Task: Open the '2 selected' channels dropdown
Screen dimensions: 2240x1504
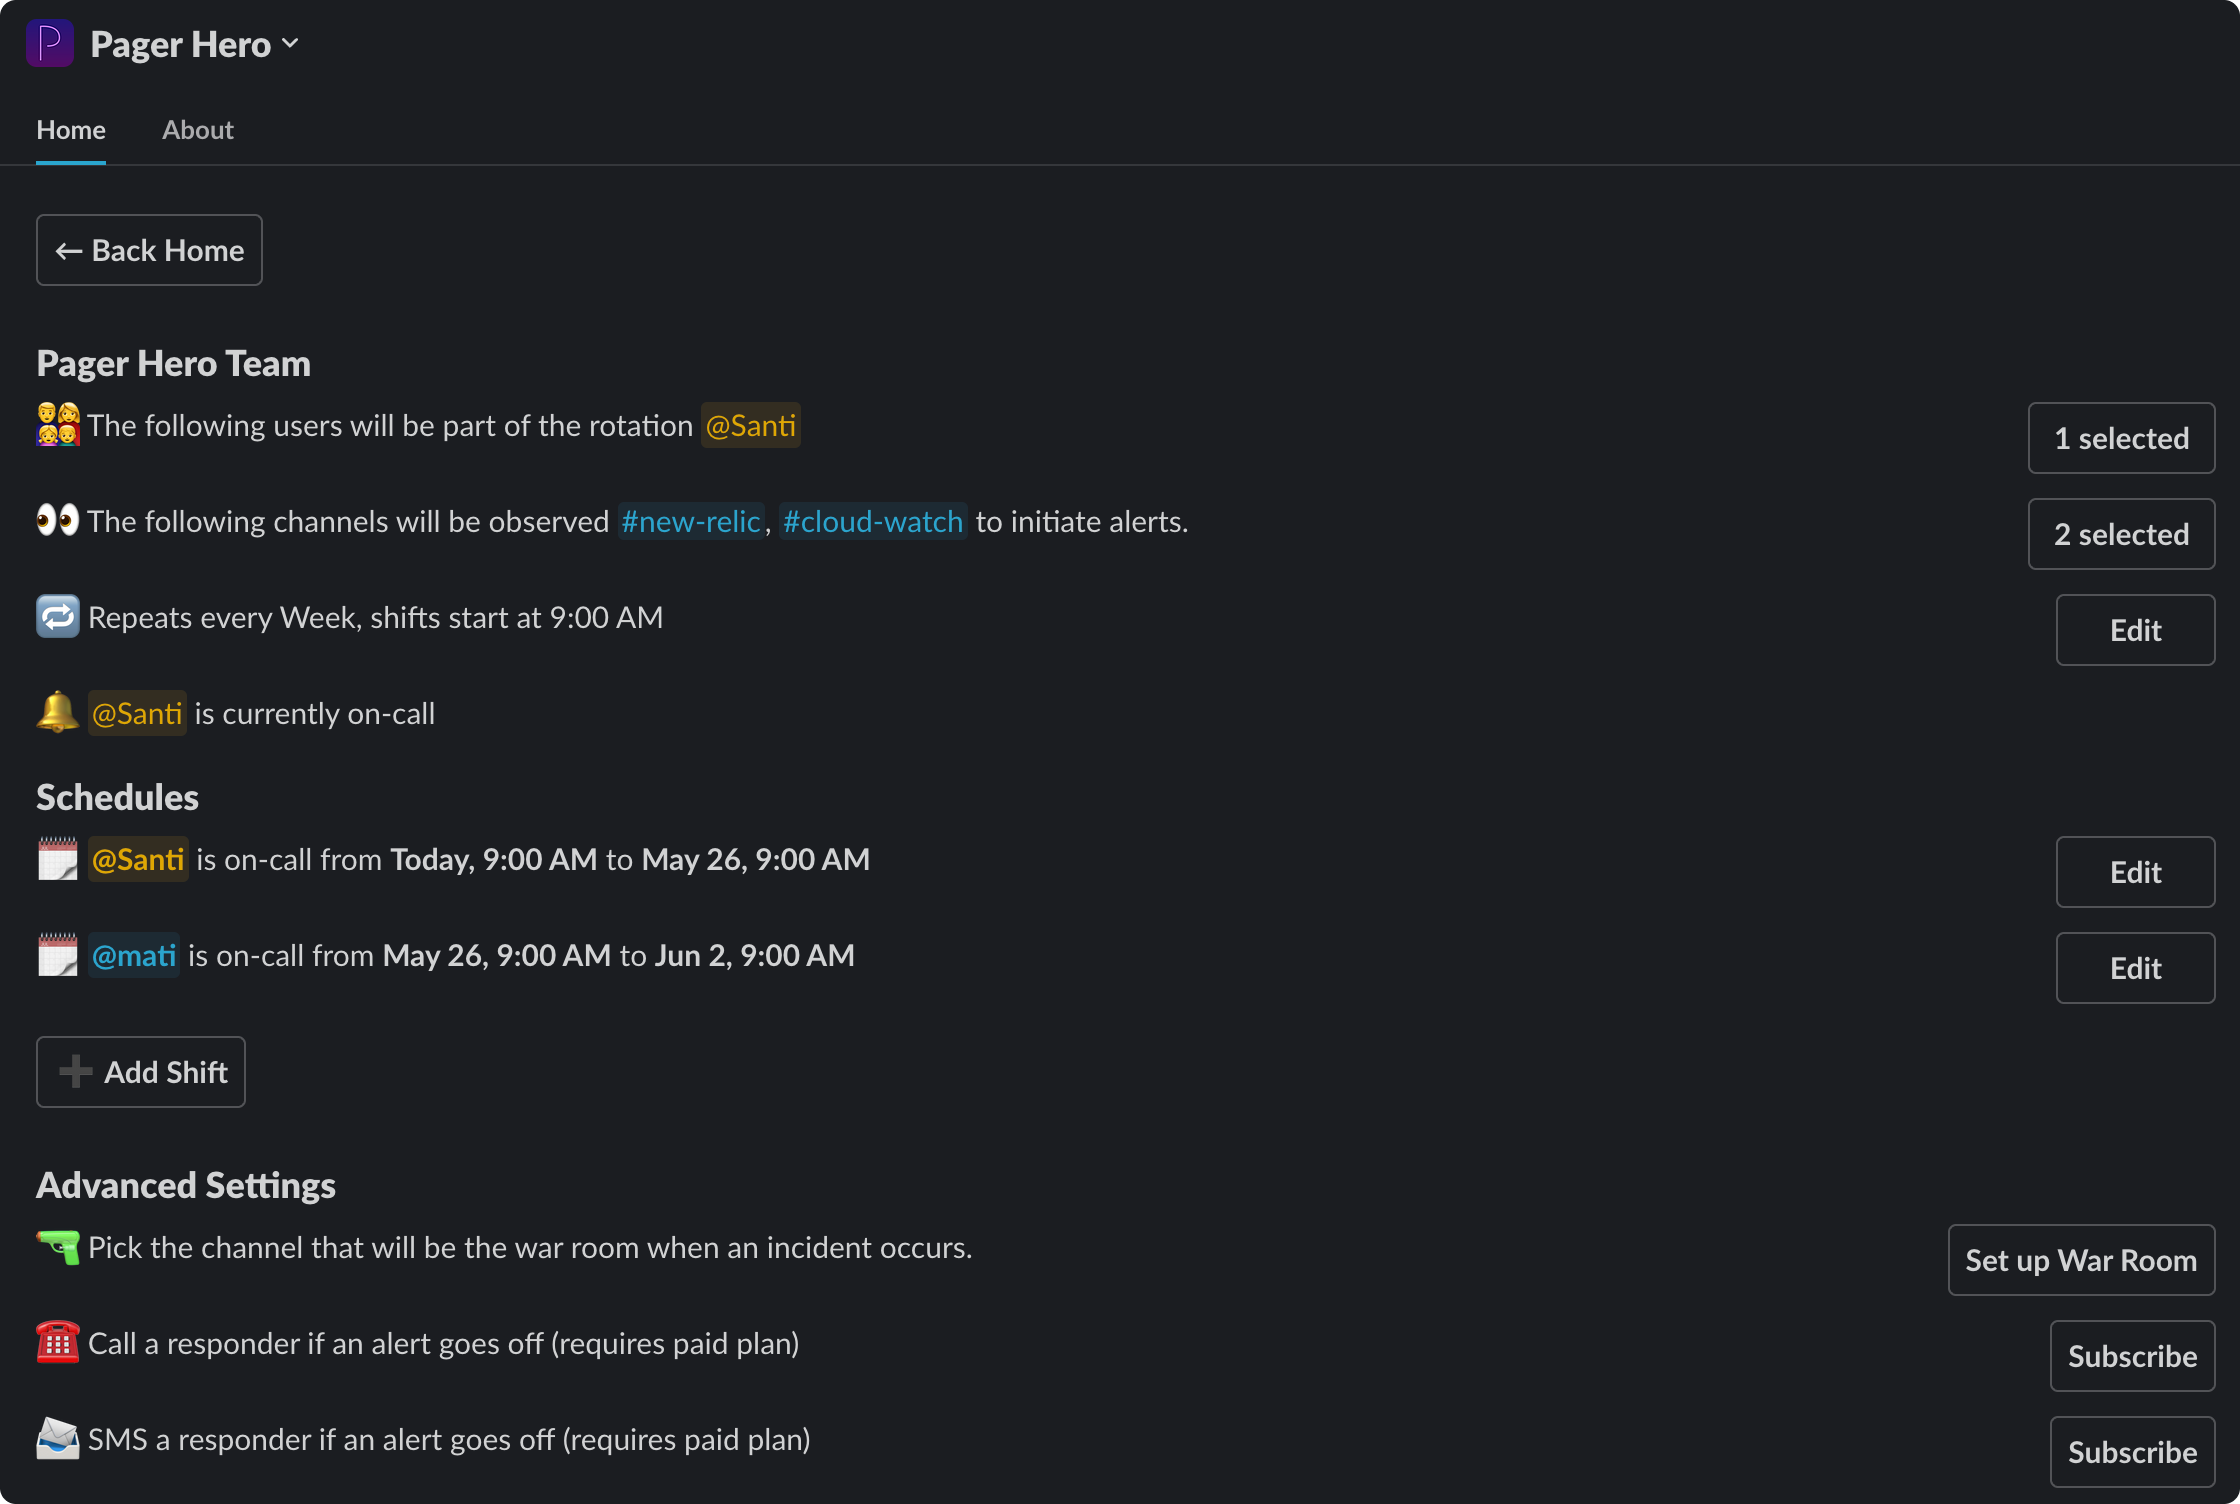Action: point(2121,534)
